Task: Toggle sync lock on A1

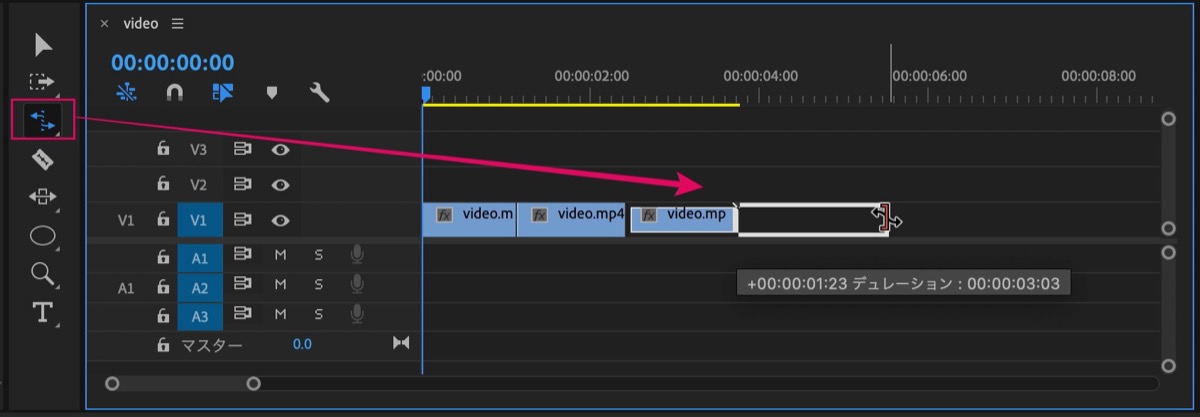Action: point(242,256)
